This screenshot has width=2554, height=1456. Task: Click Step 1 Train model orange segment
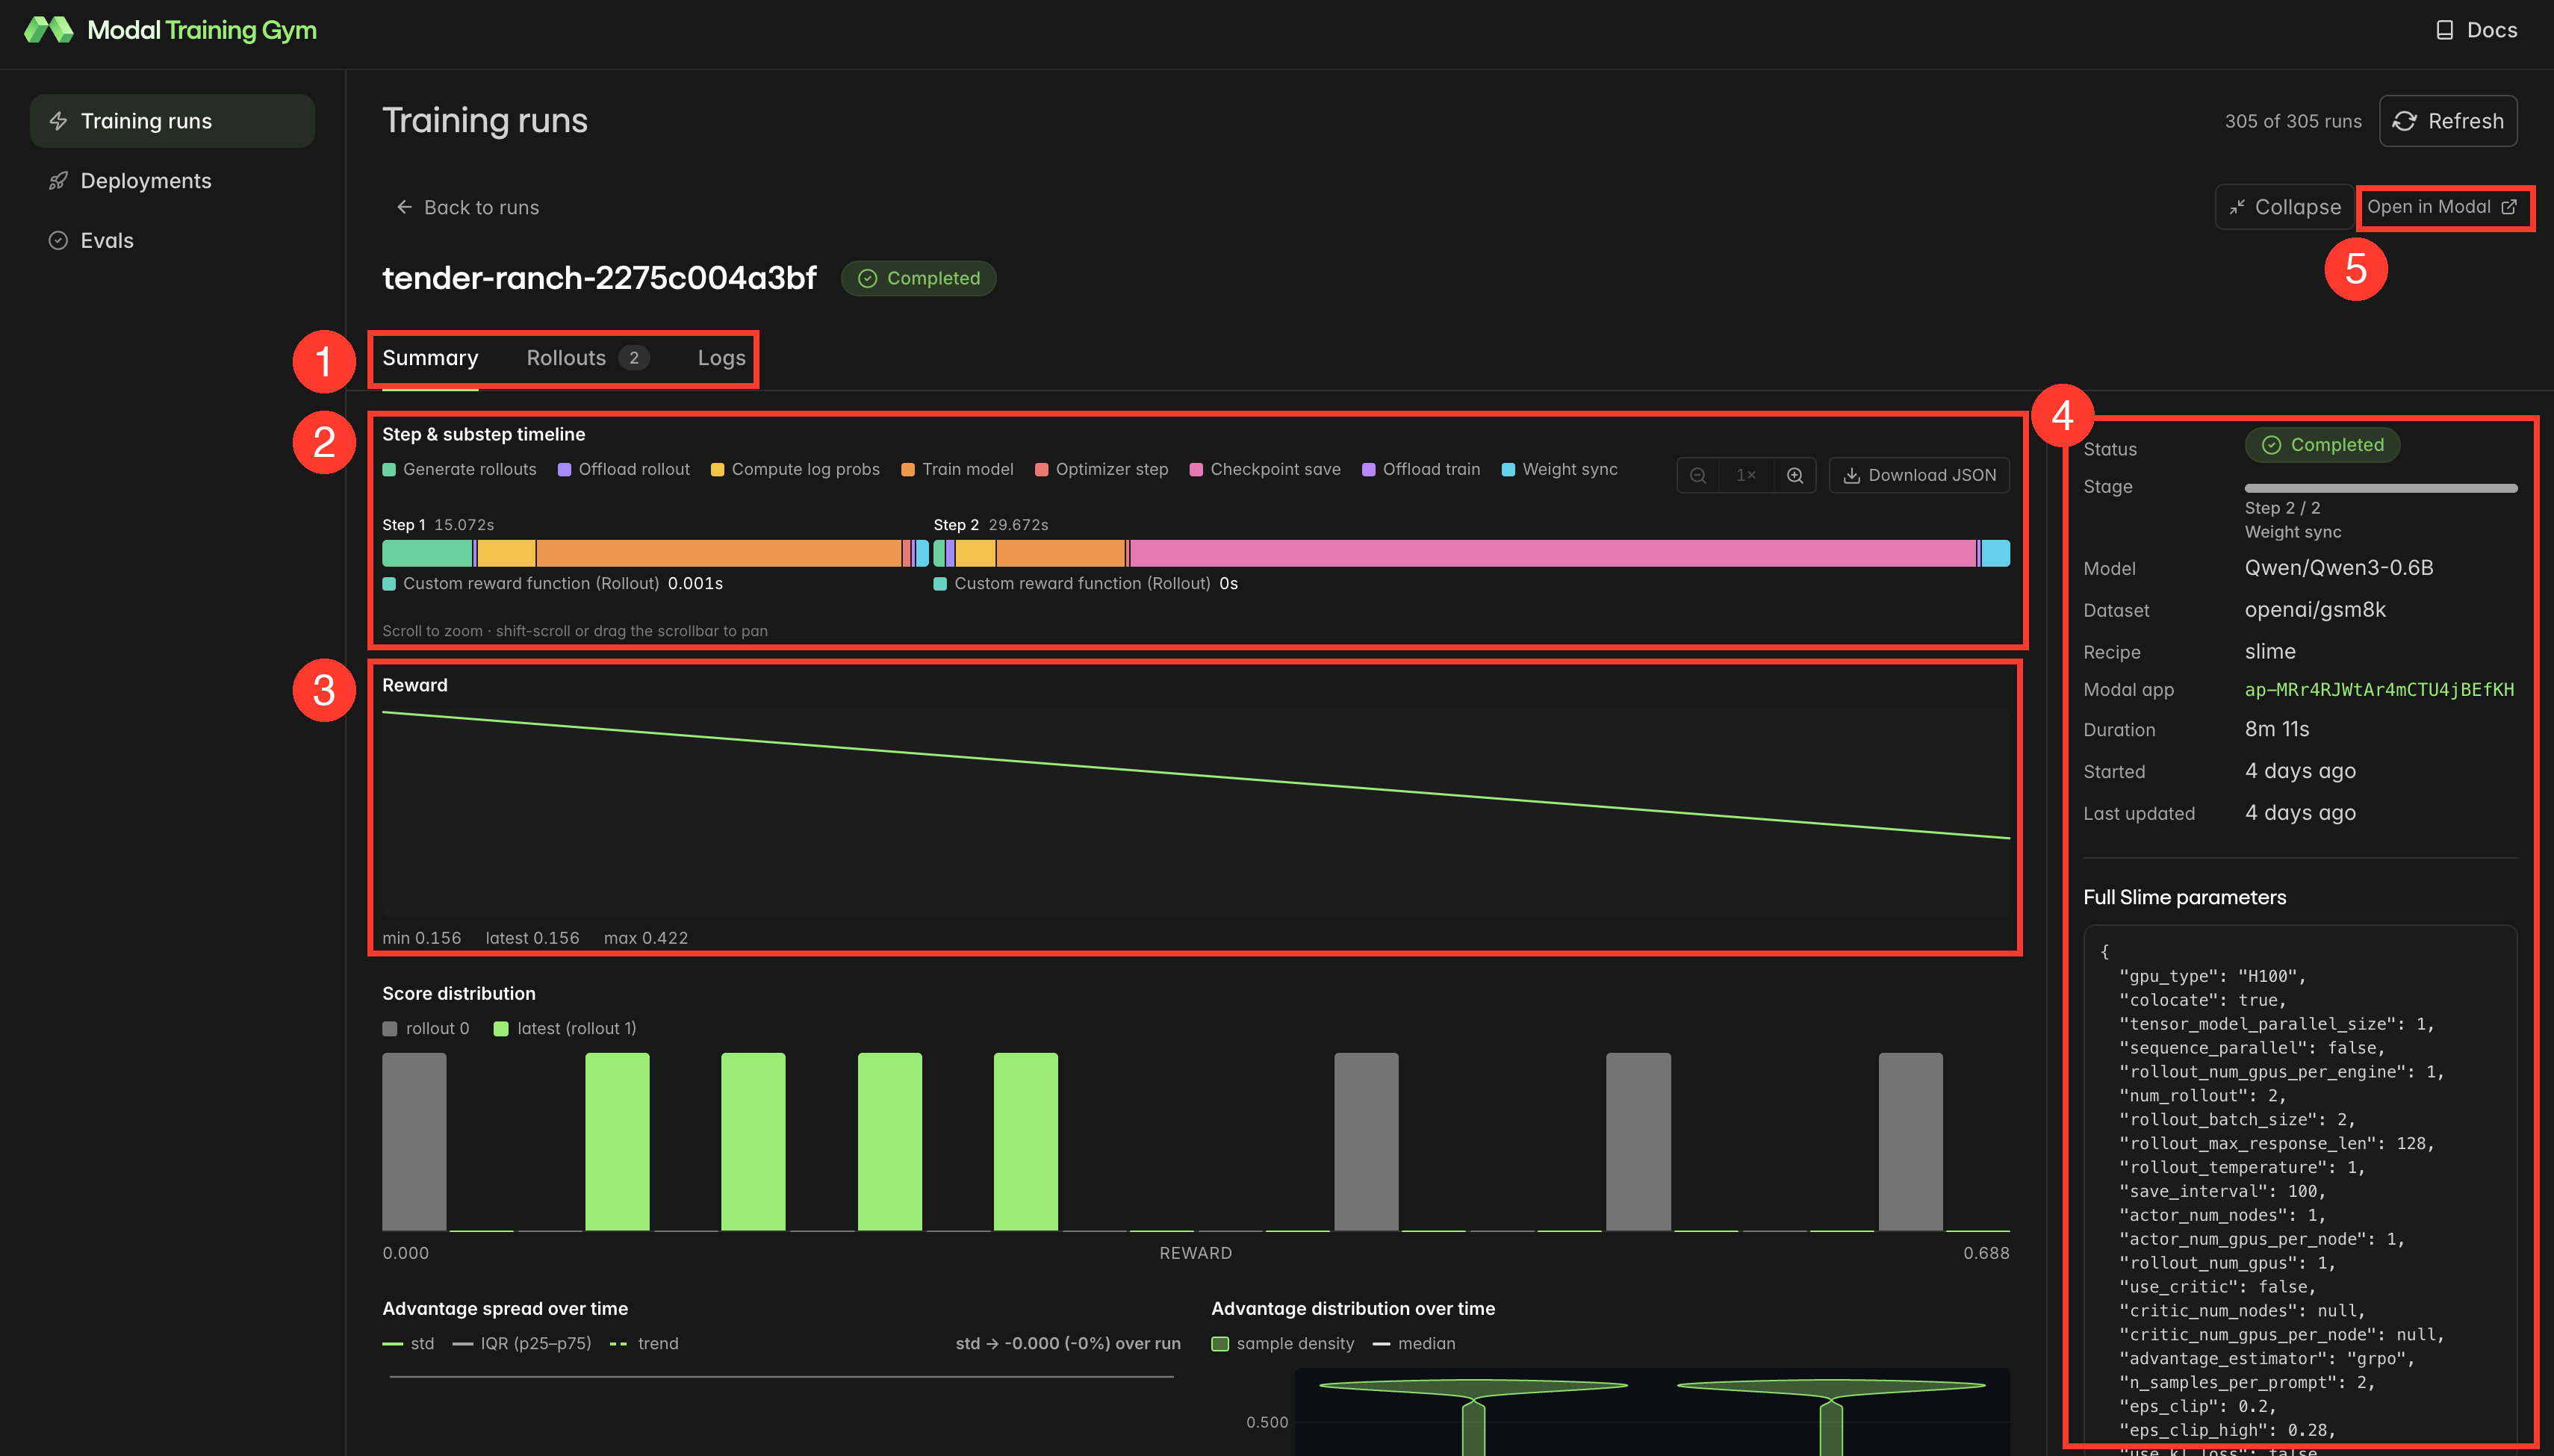pos(719,553)
